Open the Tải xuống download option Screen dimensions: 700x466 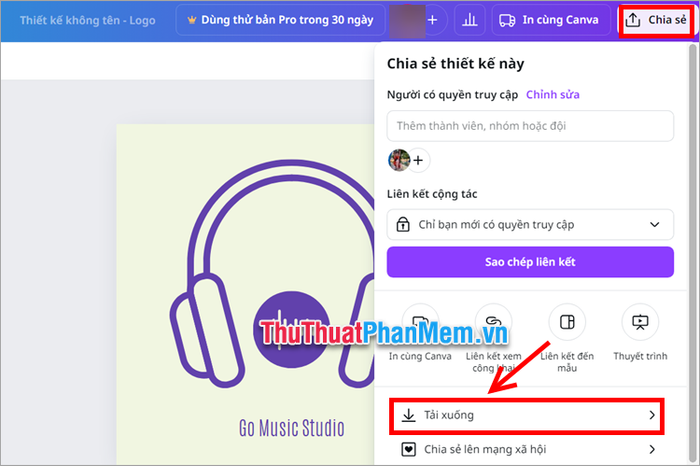tap(527, 416)
